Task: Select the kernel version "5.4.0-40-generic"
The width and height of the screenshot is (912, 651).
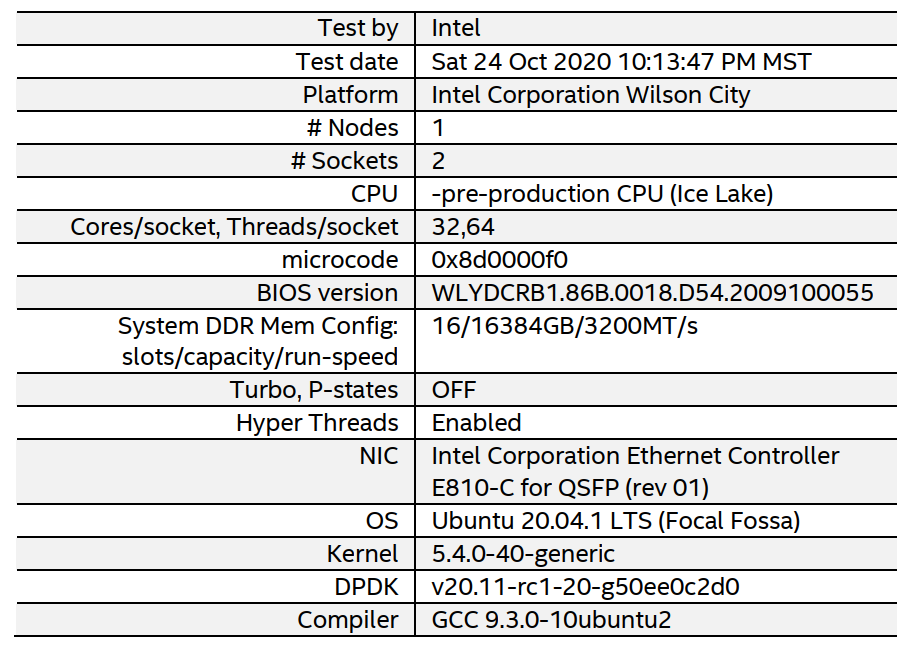Action: (x=523, y=554)
